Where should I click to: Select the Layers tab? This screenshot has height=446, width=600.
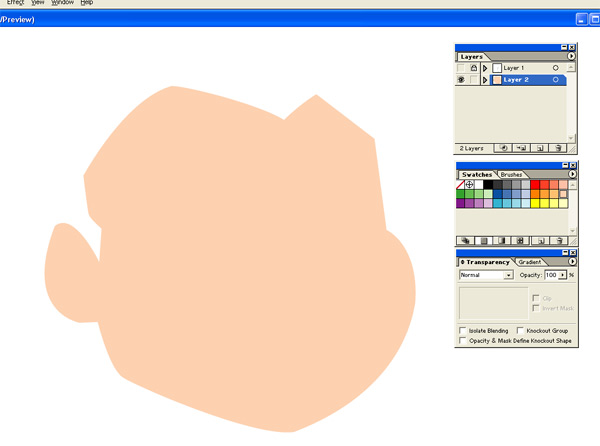pos(471,57)
